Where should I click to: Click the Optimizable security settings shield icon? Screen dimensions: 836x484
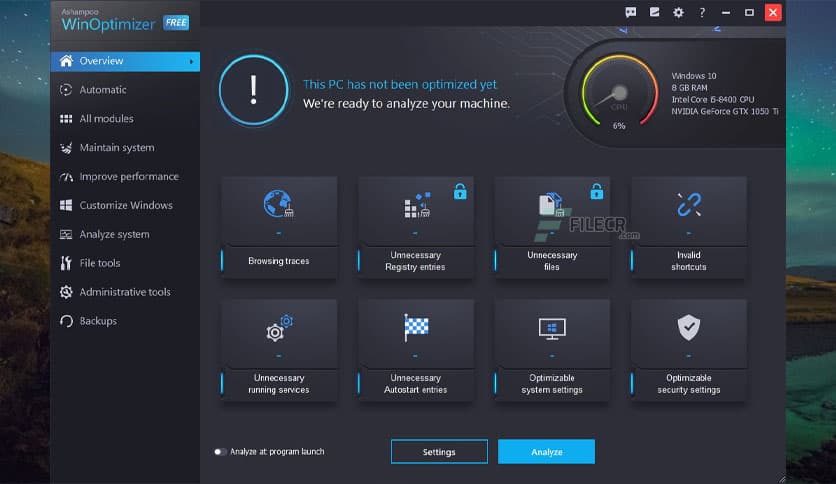coord(689,327)
